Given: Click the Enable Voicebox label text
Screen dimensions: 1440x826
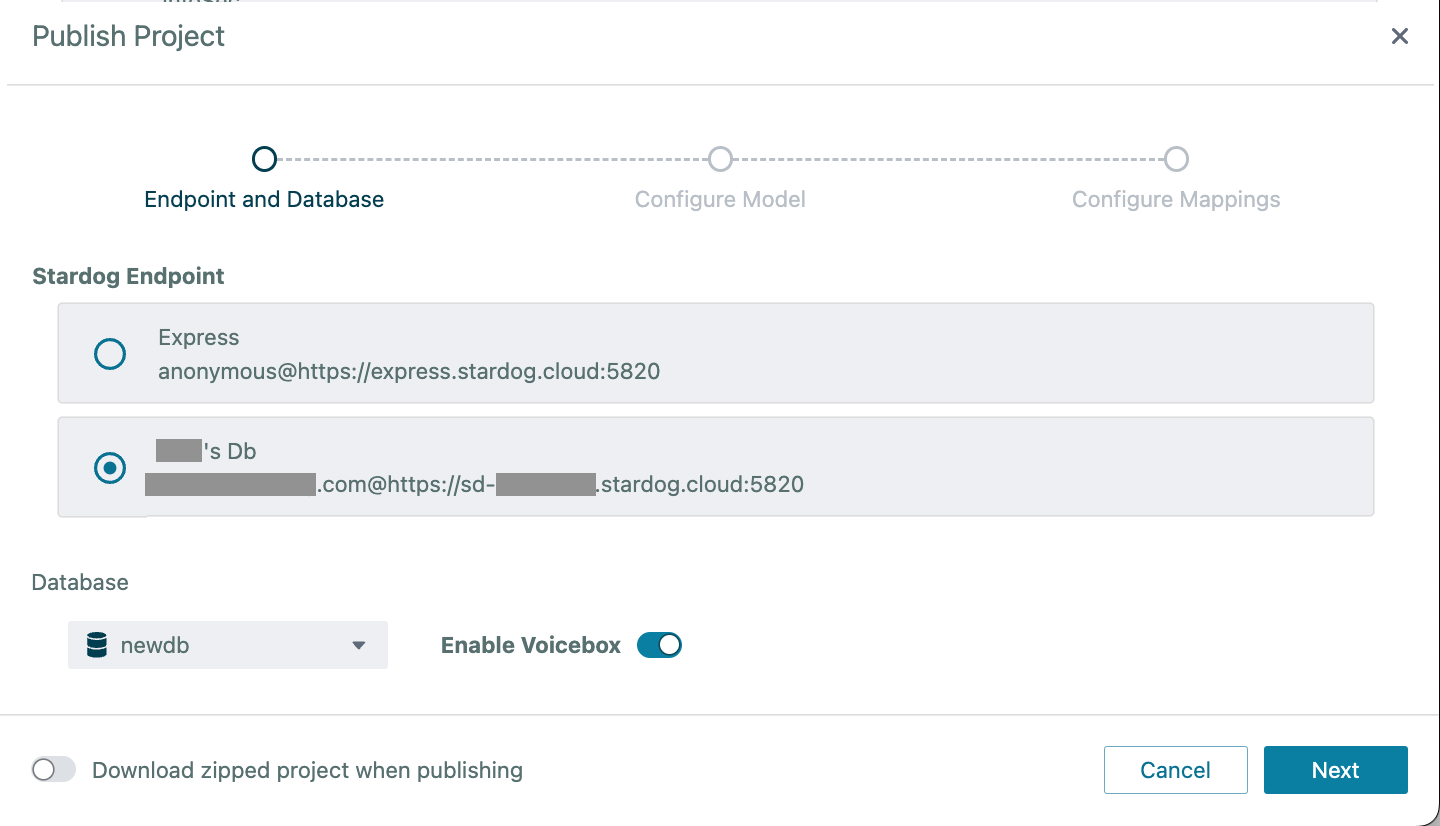Looking at the screenshot, I should pyautogui.click(x=531, y=645).
